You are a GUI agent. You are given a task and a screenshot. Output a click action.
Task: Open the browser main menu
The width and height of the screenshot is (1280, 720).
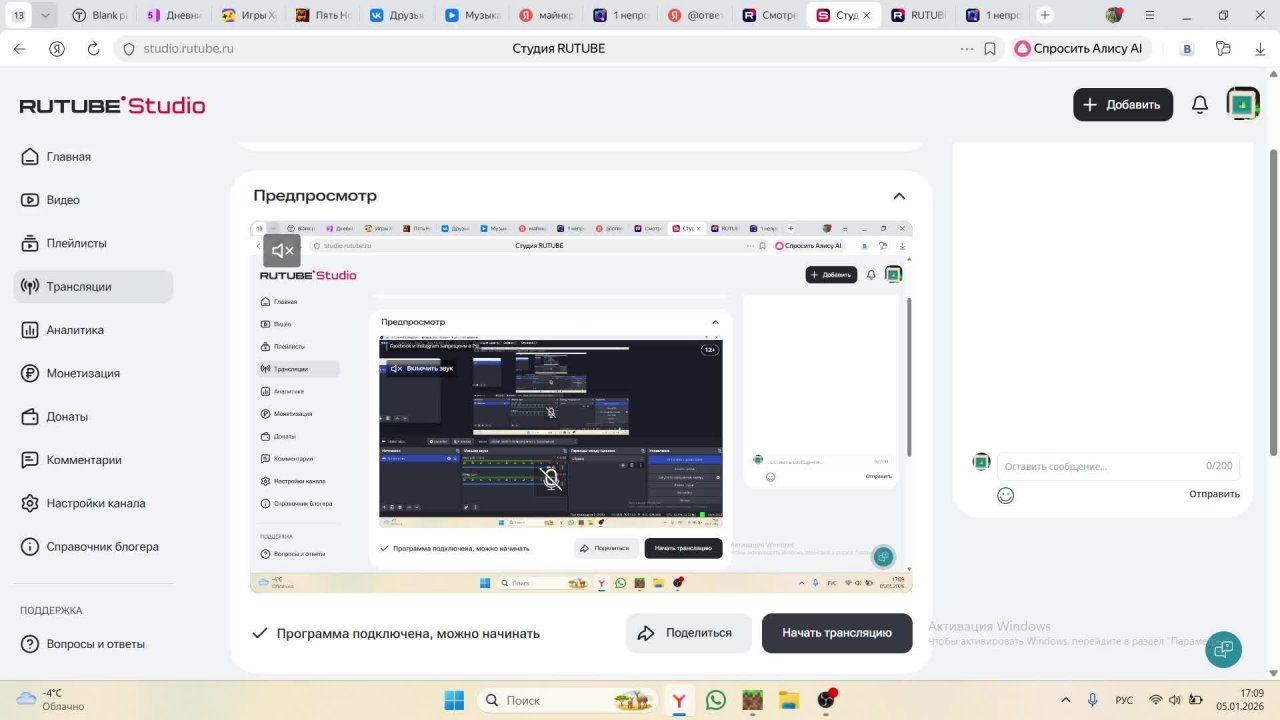1150,15
